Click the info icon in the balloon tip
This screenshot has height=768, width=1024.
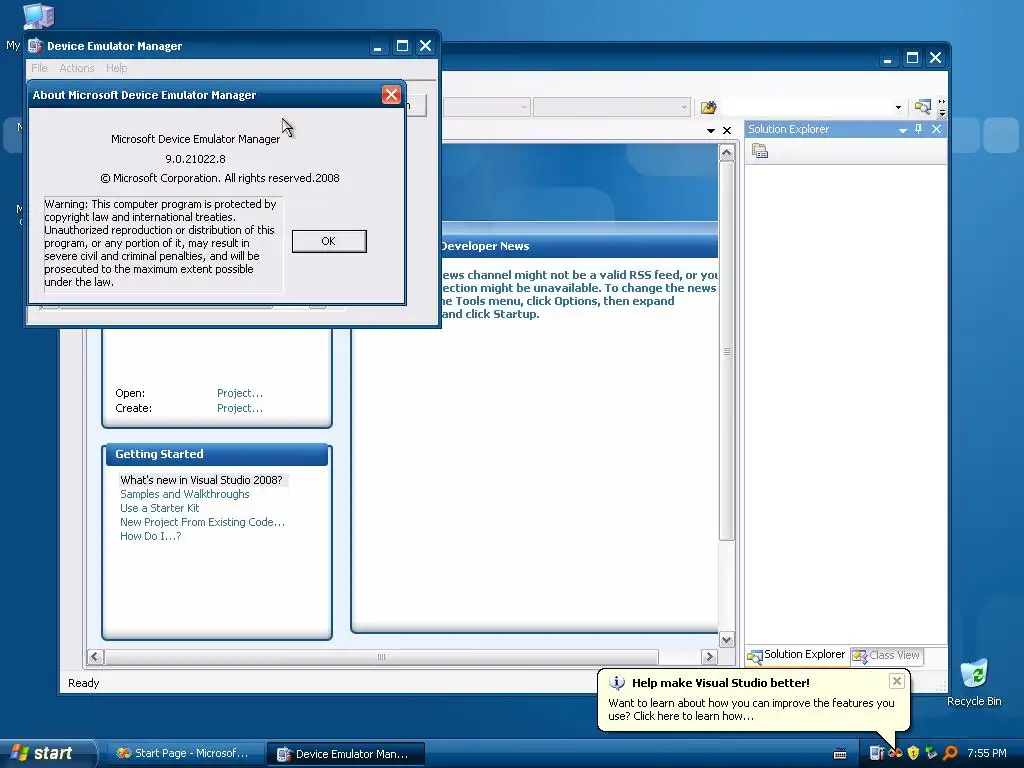pyautogui.click(x=617, y=683)
